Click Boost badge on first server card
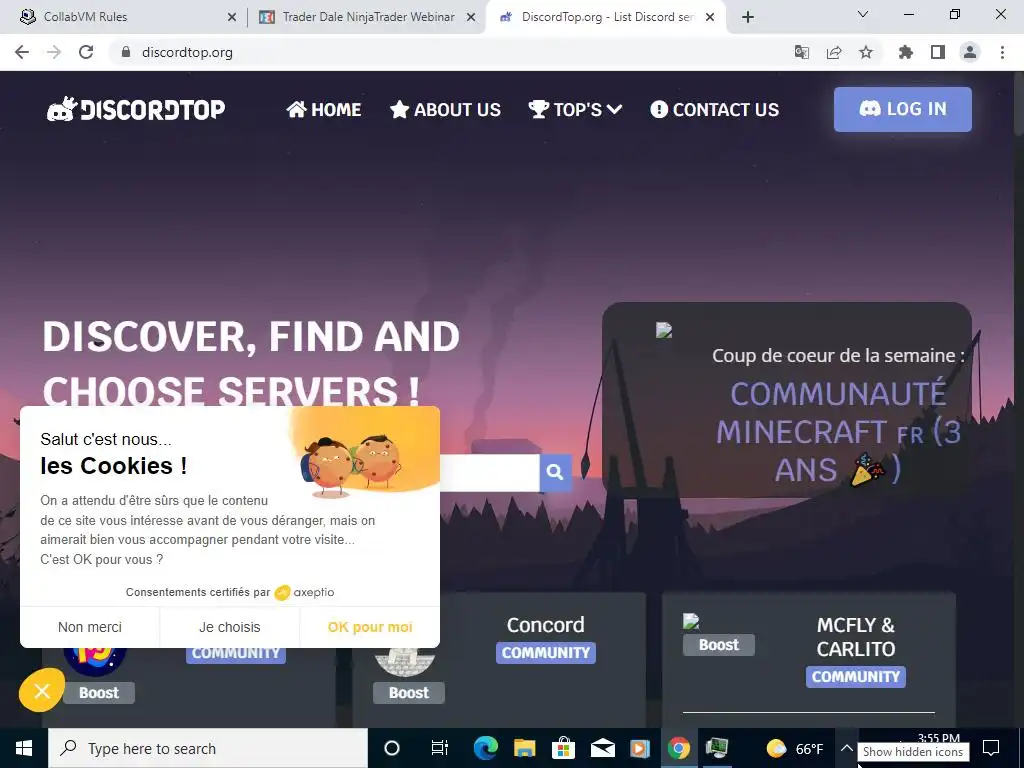 pos(99,693)
